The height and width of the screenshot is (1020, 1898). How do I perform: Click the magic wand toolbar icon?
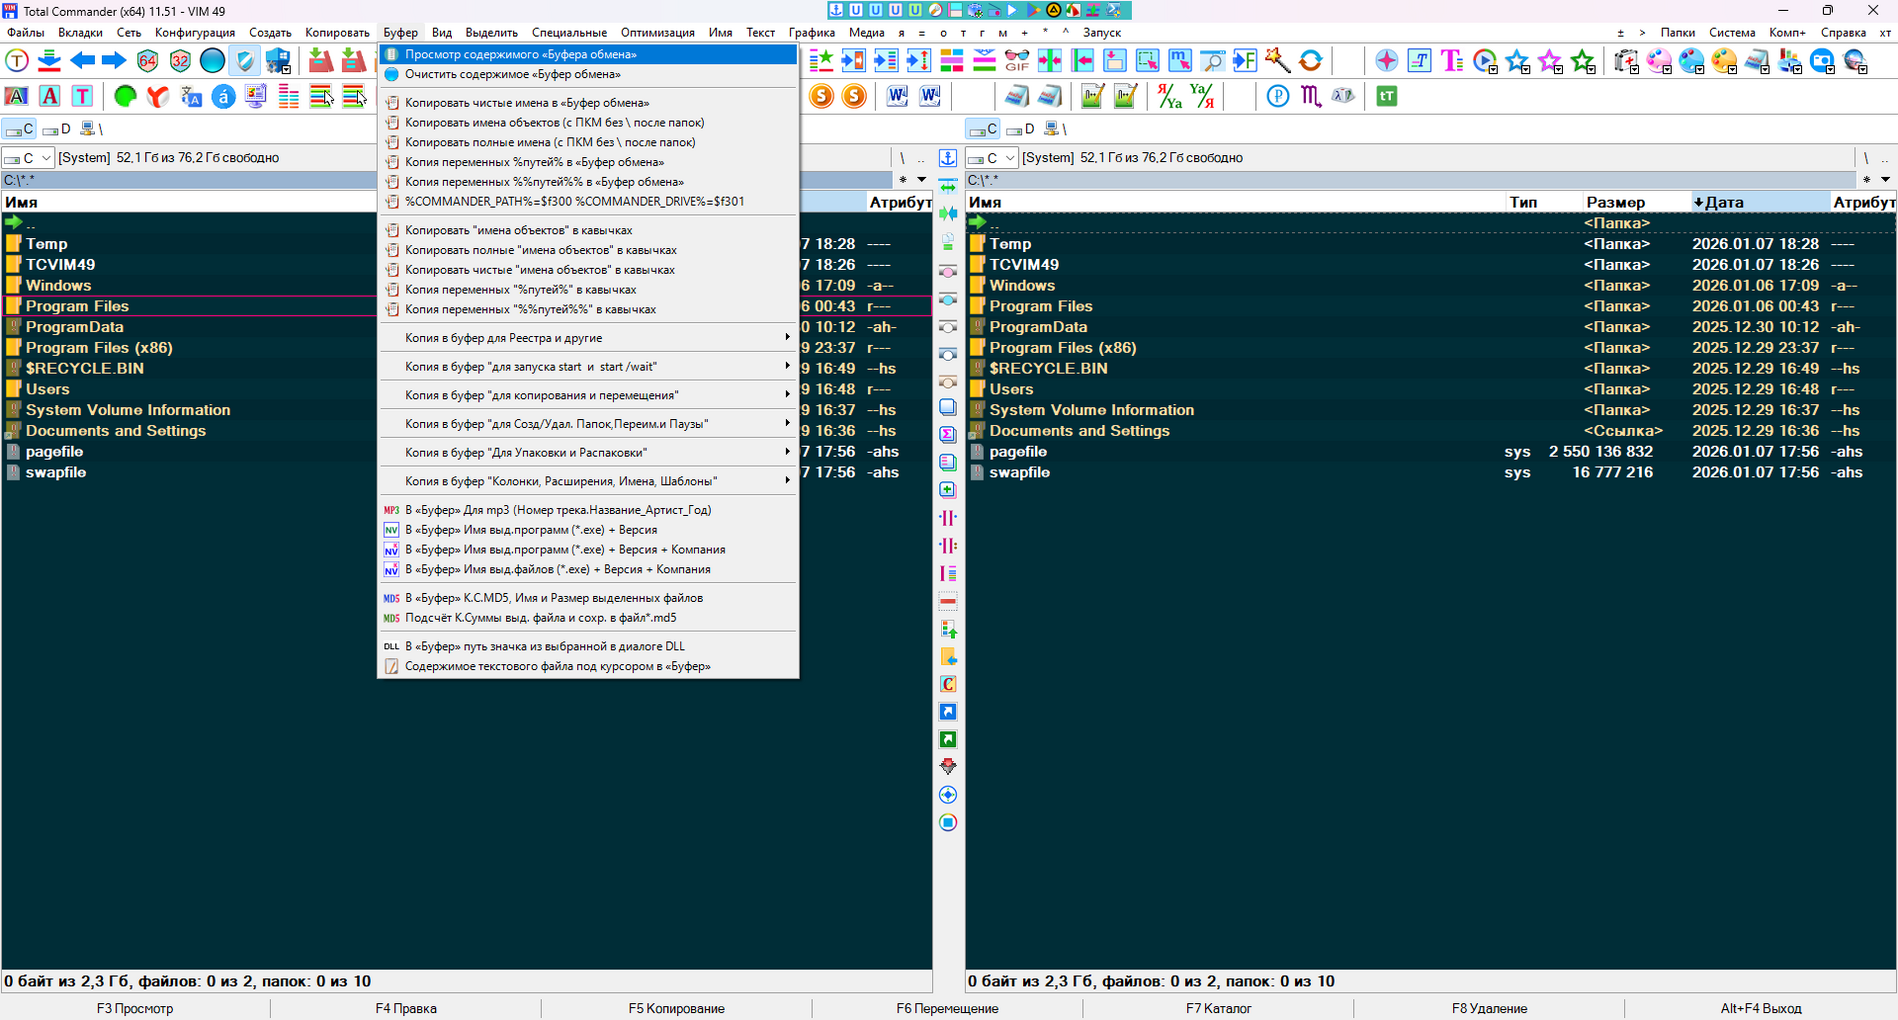pyautogui.click(x=1277, y=61)
